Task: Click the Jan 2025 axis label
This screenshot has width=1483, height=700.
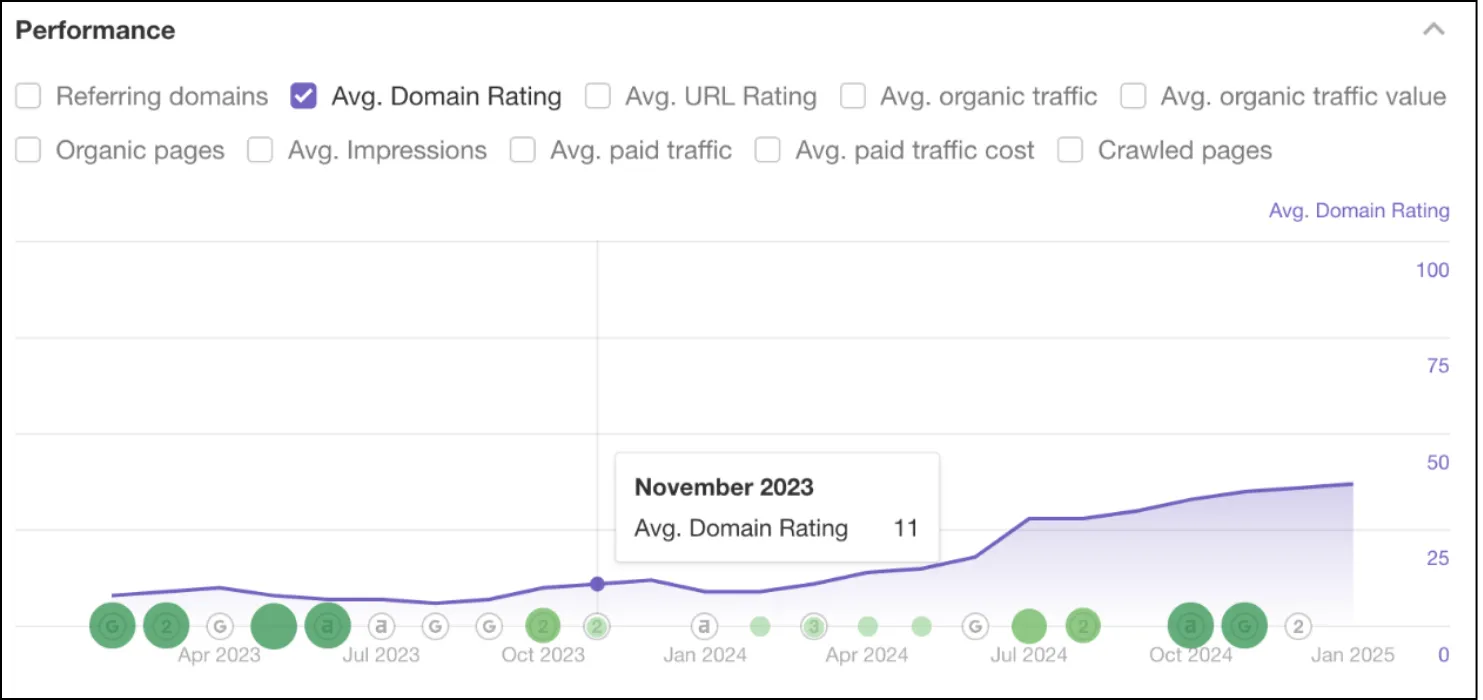Action: (x=1353, y=656)
